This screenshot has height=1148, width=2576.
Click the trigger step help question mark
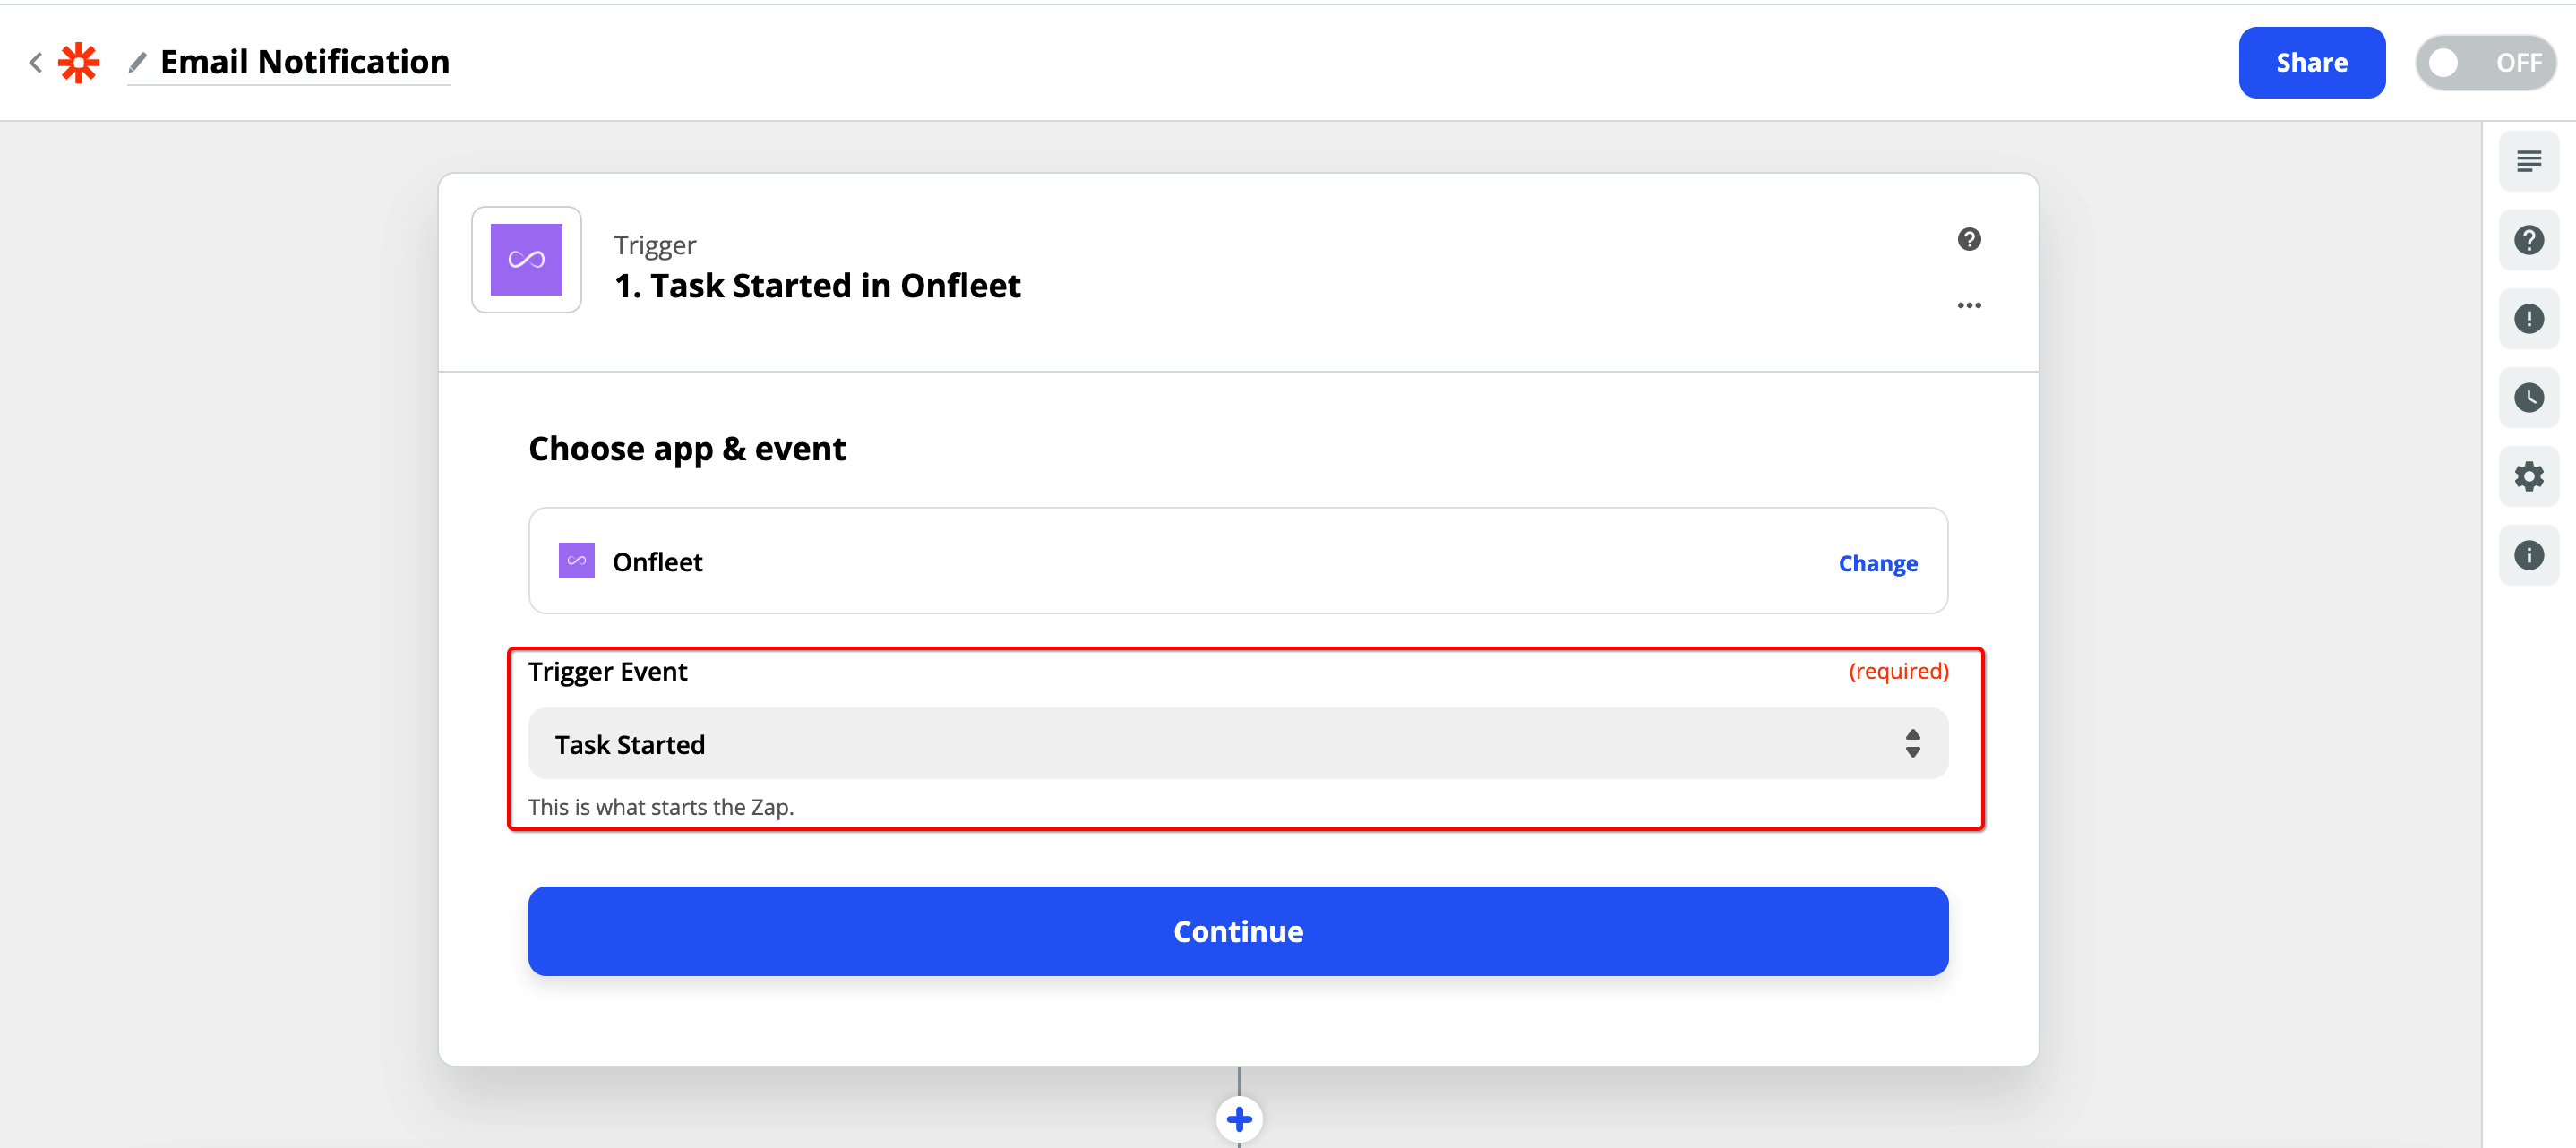pos(1969,239)
